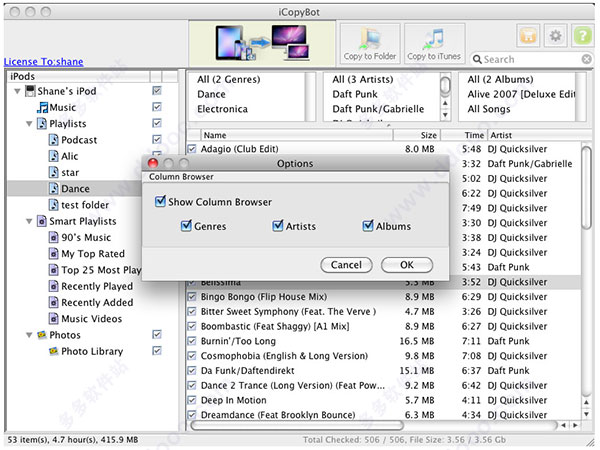Open the License To:shane link
This screenshot has width=600, height=450.
click(44, 62)
